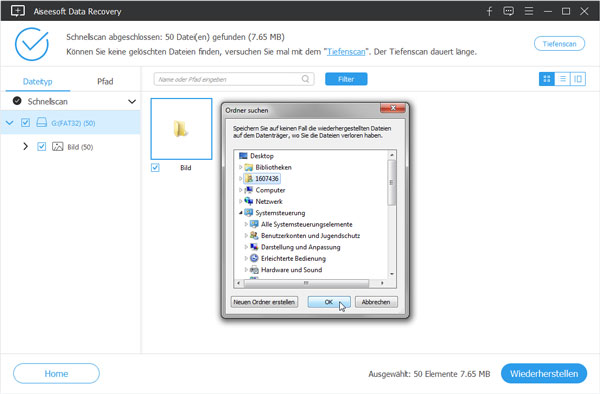Follow the Tiefenscan hyperlink in message
Screen dimensions: 600x394
pyautogui.click(x=346, y=52)
